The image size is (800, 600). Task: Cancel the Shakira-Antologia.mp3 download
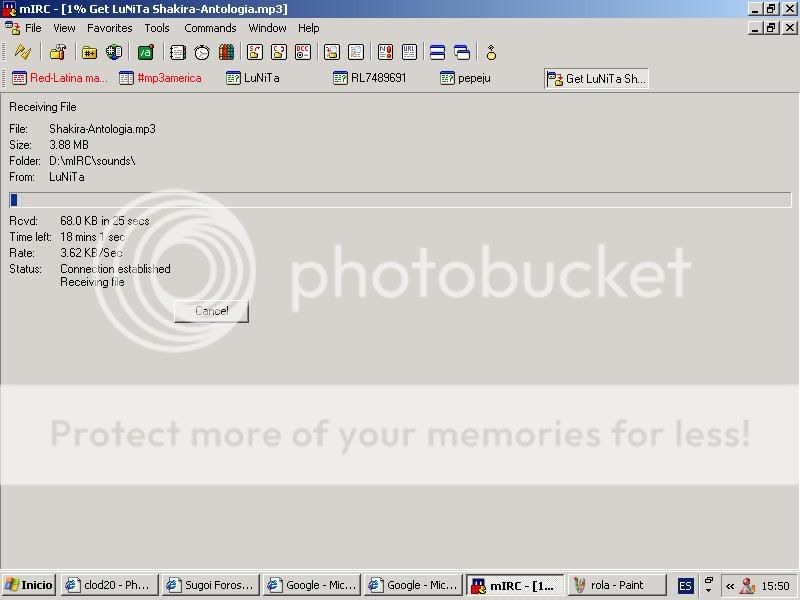tap(211, 311)
